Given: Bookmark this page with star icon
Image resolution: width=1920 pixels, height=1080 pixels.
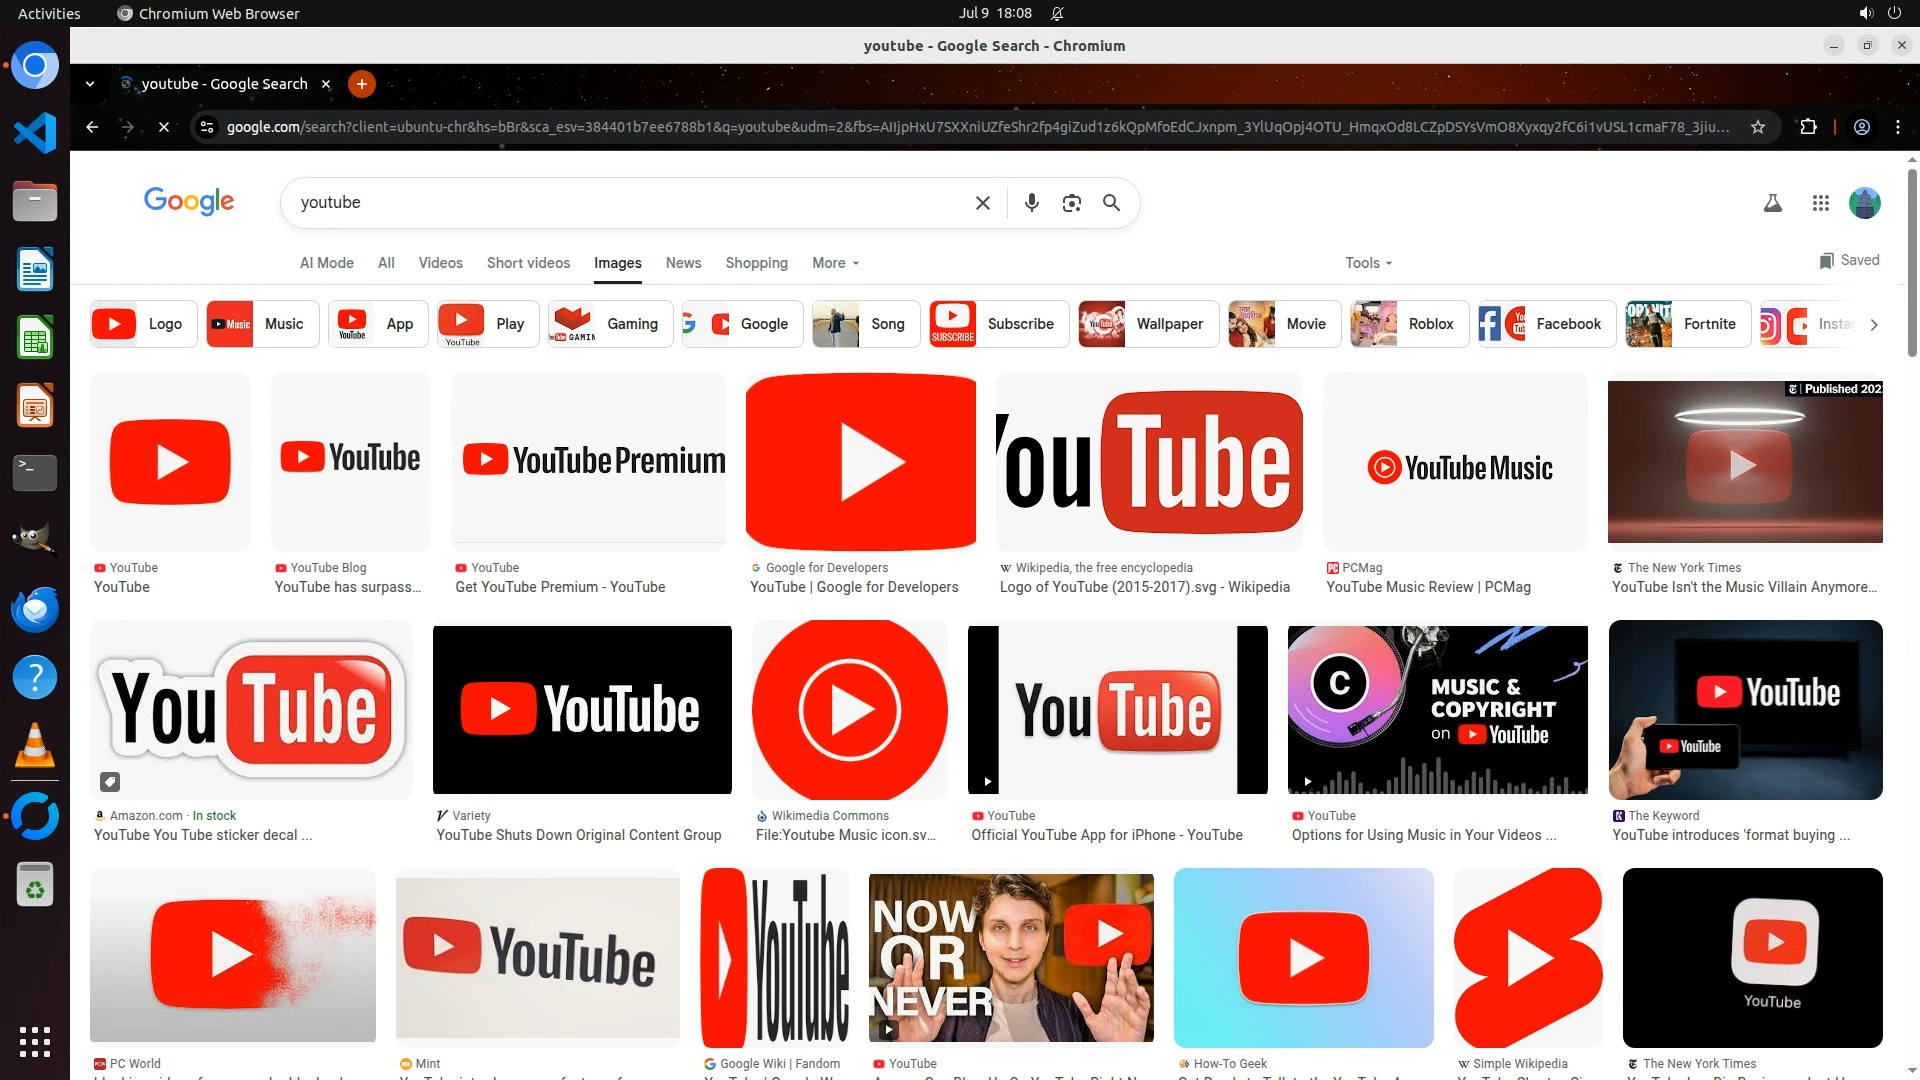Looking at the screenshot, I should 1758,127.
